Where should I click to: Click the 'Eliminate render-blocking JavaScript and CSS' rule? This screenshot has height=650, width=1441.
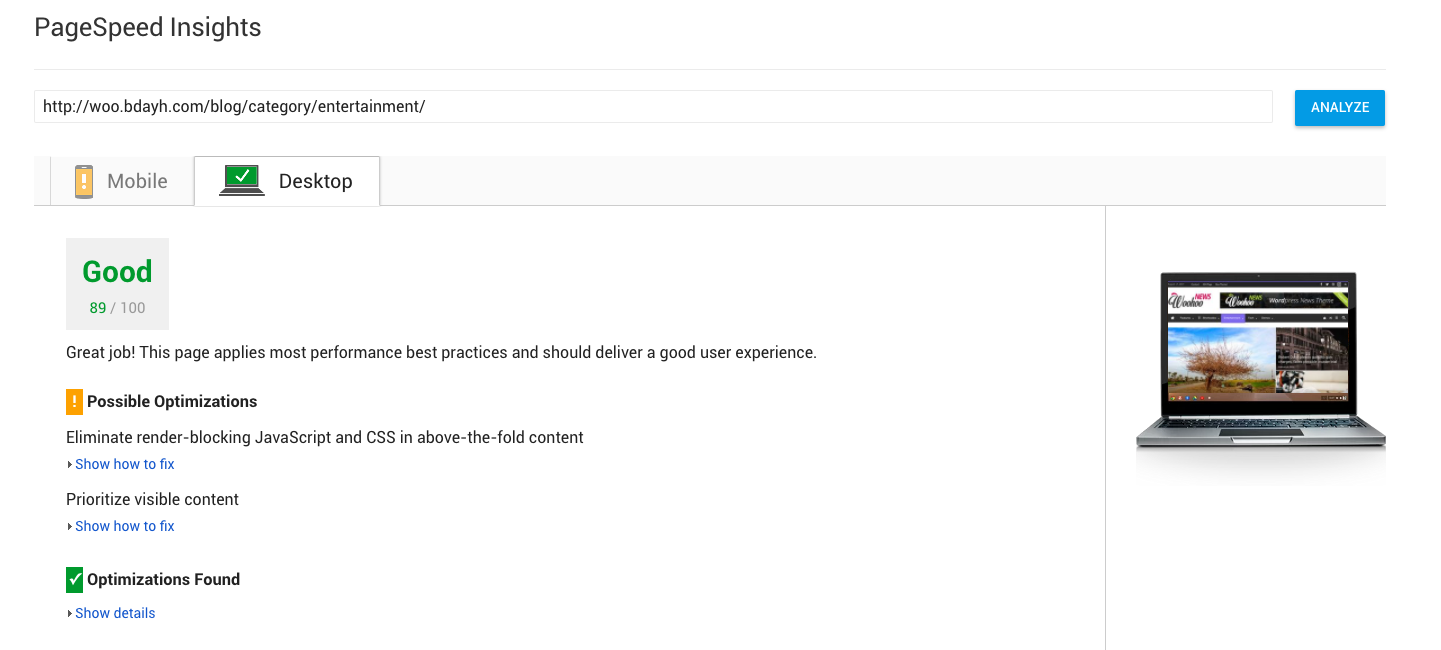(x=324, y=437)
